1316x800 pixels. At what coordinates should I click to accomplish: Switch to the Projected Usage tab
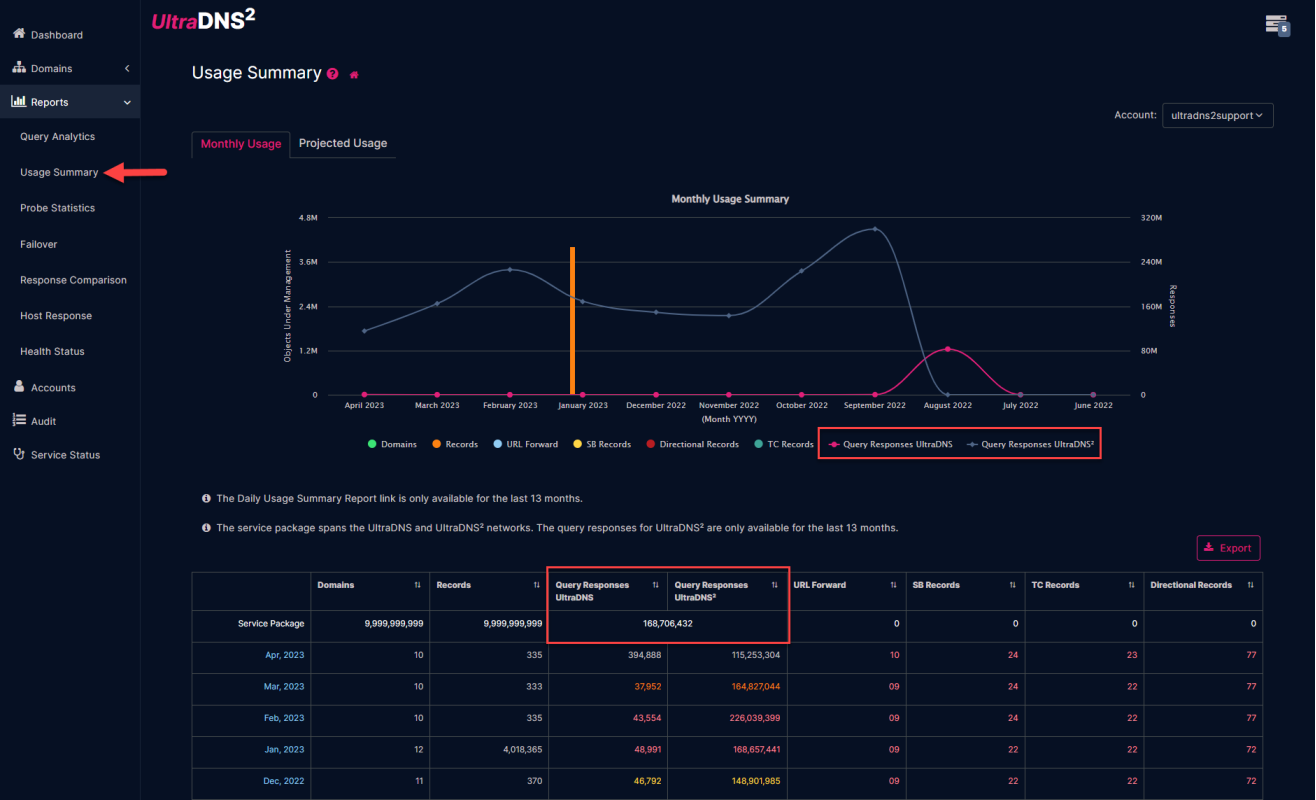(342, 143)
